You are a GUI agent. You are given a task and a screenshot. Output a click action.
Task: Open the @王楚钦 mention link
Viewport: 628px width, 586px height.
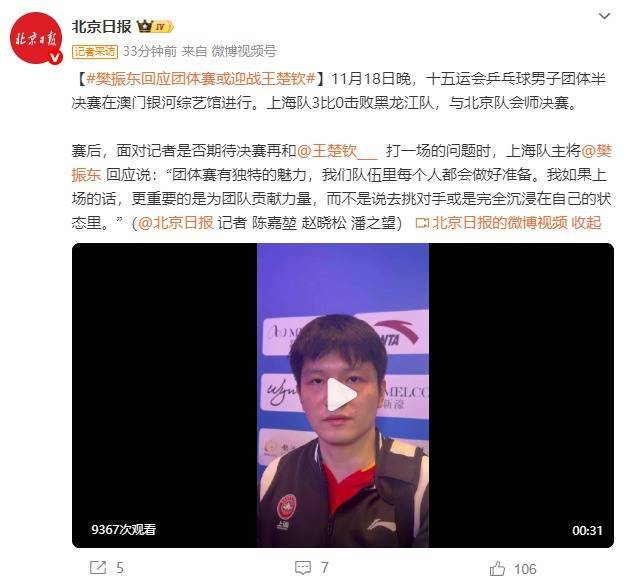click(x=337, y=151)
